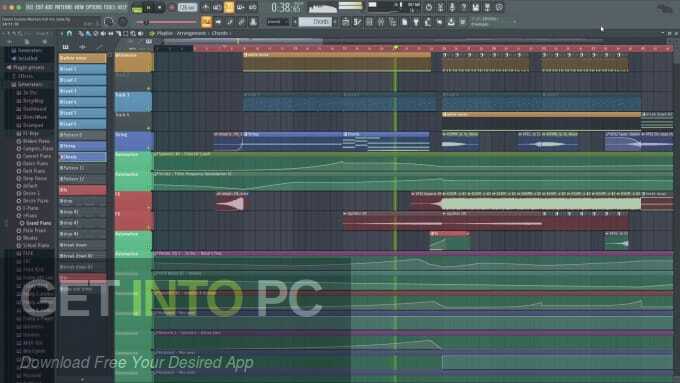Select the Playlist draw pencil tool
Screen dimensions: 680x383
pos(81,33)
